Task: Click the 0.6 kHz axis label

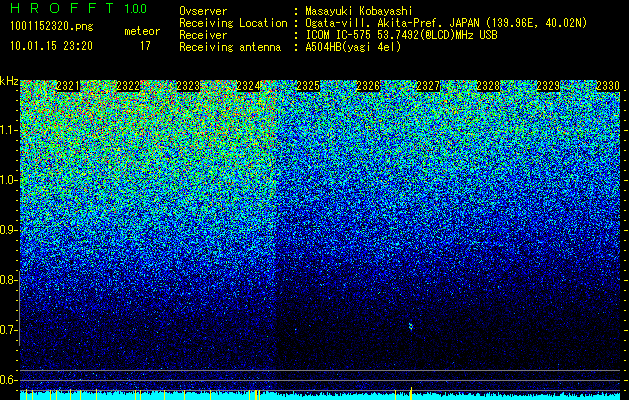Action: (9, 380)
